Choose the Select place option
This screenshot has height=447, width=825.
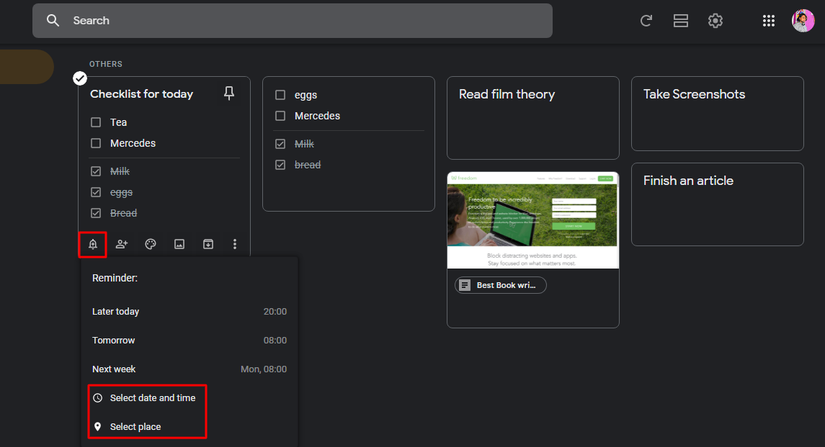189,426
